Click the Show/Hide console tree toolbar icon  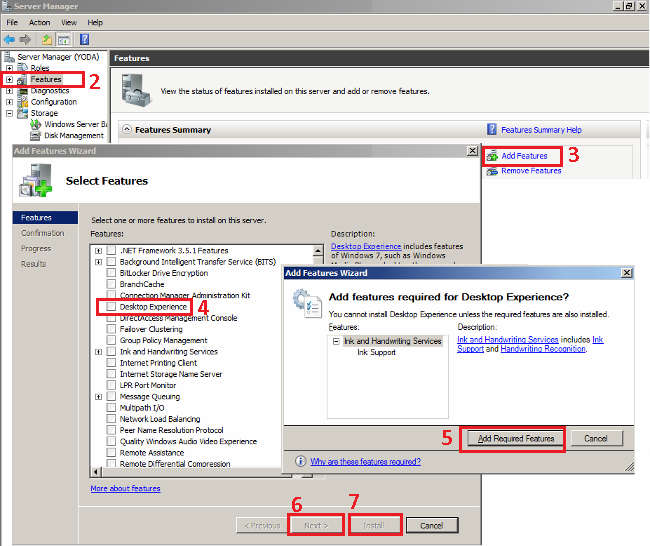[x=64, y=40]
